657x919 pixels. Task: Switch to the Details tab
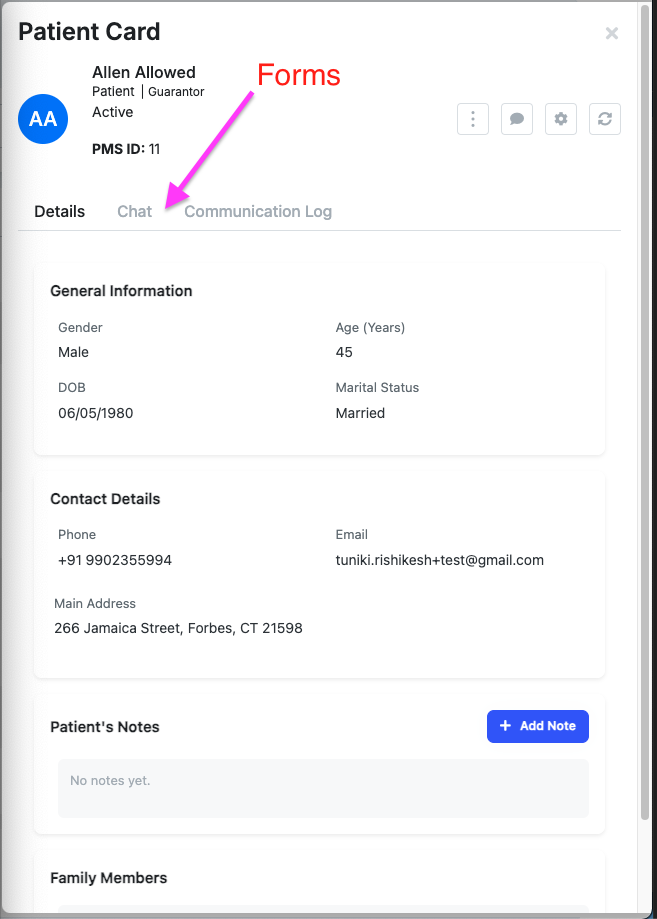pyautogui.click(x=59, y=211)
